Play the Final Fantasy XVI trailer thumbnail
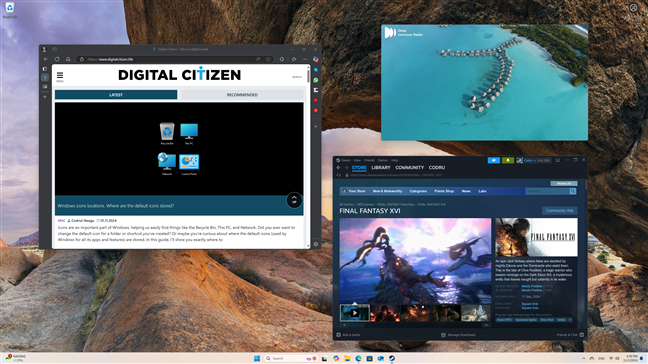Screen dimensions: 648x364 (355, 313)
